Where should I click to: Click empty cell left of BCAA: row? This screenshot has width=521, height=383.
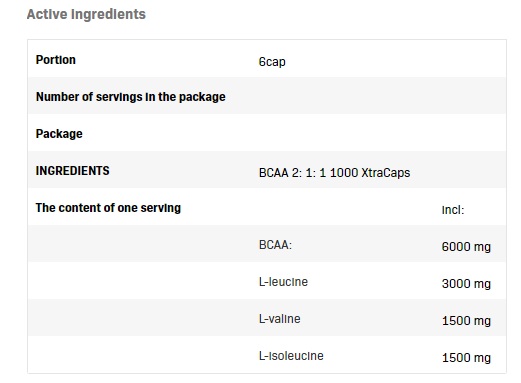pos(141,244)
